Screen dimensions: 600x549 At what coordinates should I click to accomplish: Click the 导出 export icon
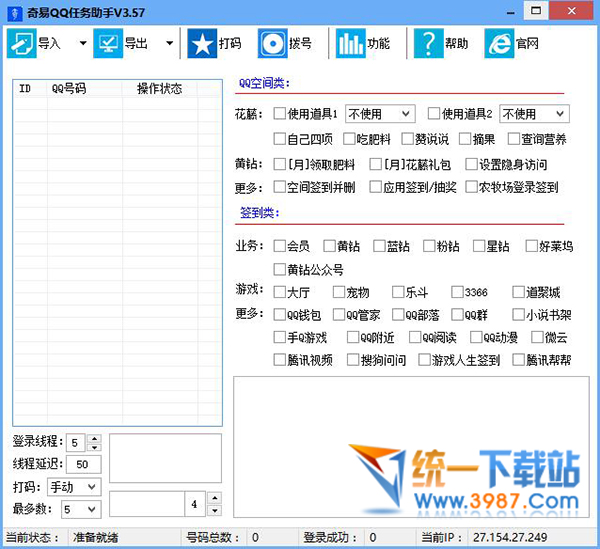108,43
